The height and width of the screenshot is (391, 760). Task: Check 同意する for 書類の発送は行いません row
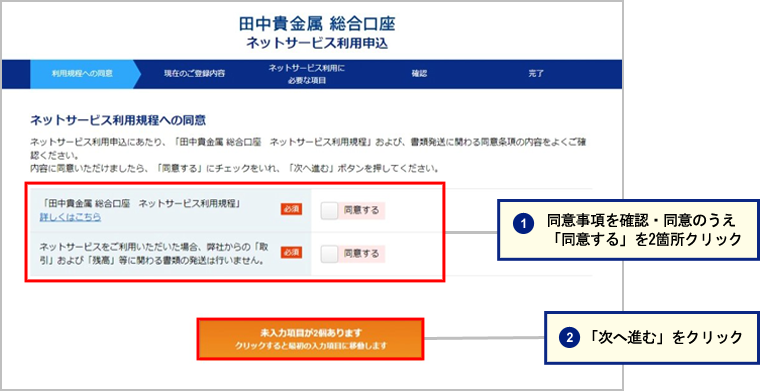[329, 253]
